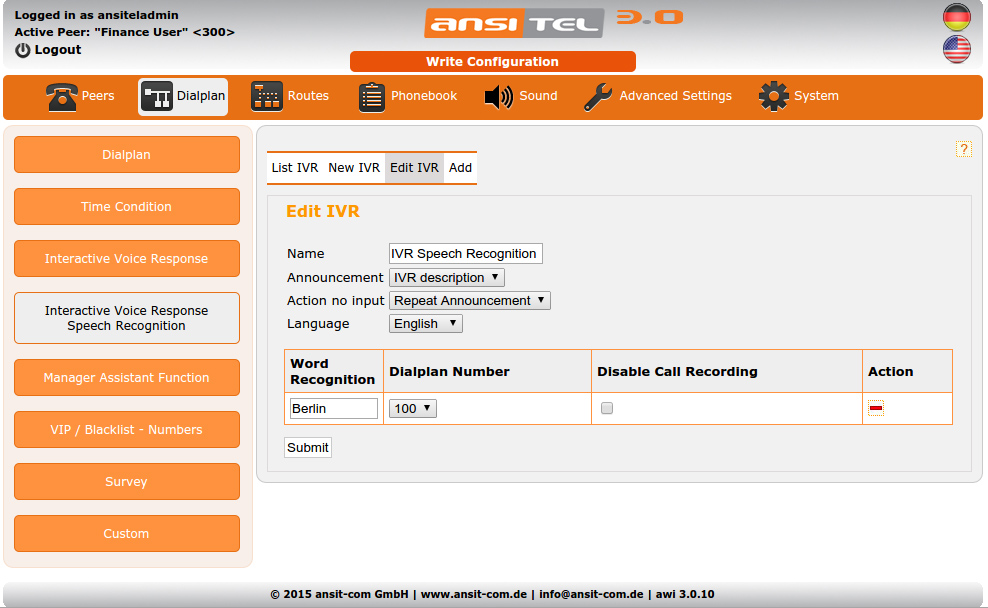Screen dimensions: 988x608
Task: Enable Disable Call Recording checkbox
Action: point(607,408)
